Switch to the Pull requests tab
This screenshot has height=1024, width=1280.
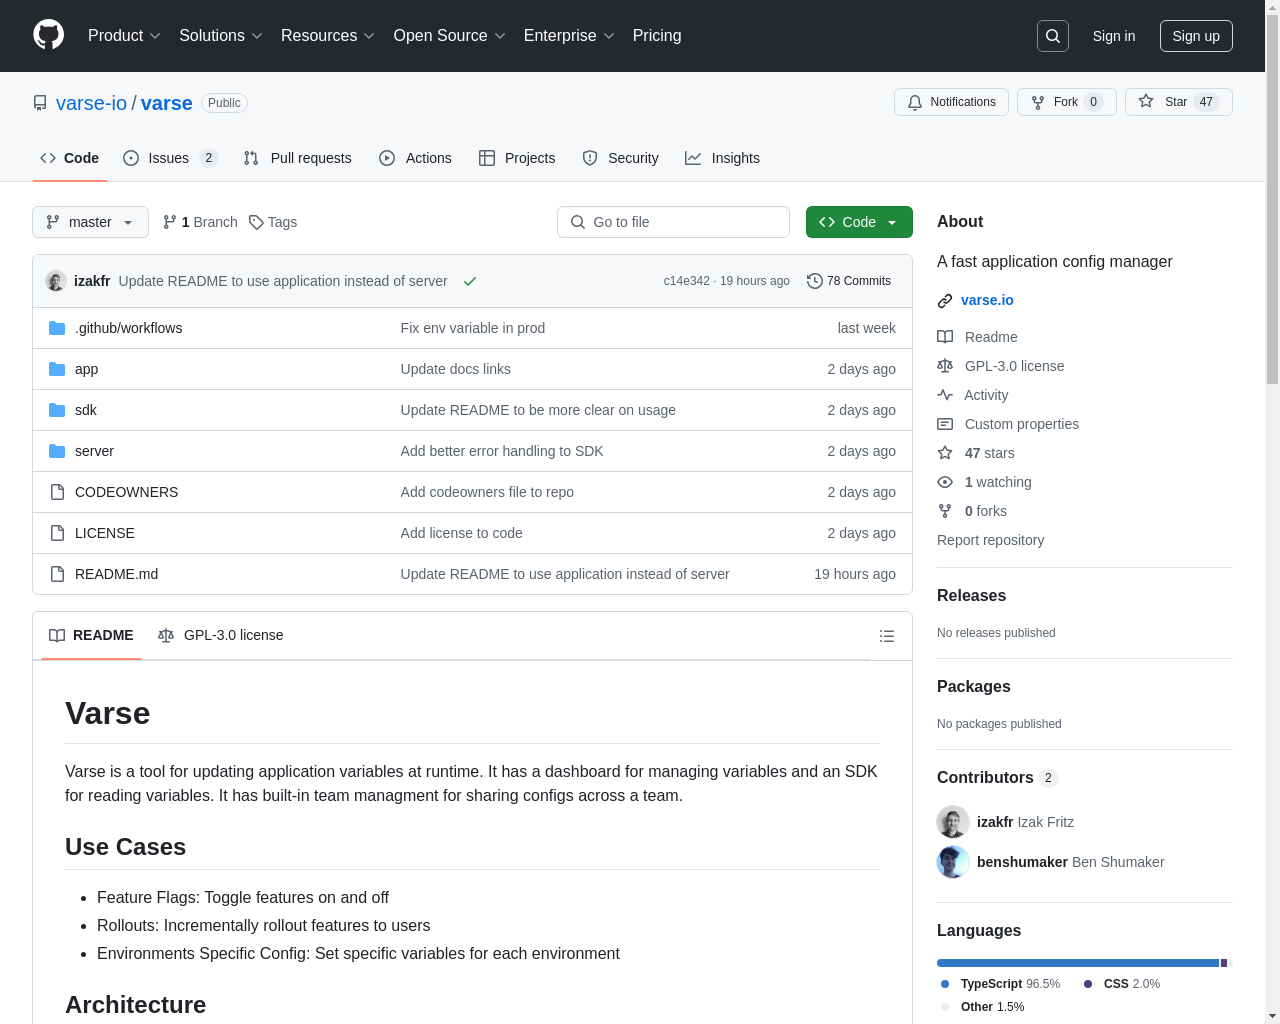[297, 158]
